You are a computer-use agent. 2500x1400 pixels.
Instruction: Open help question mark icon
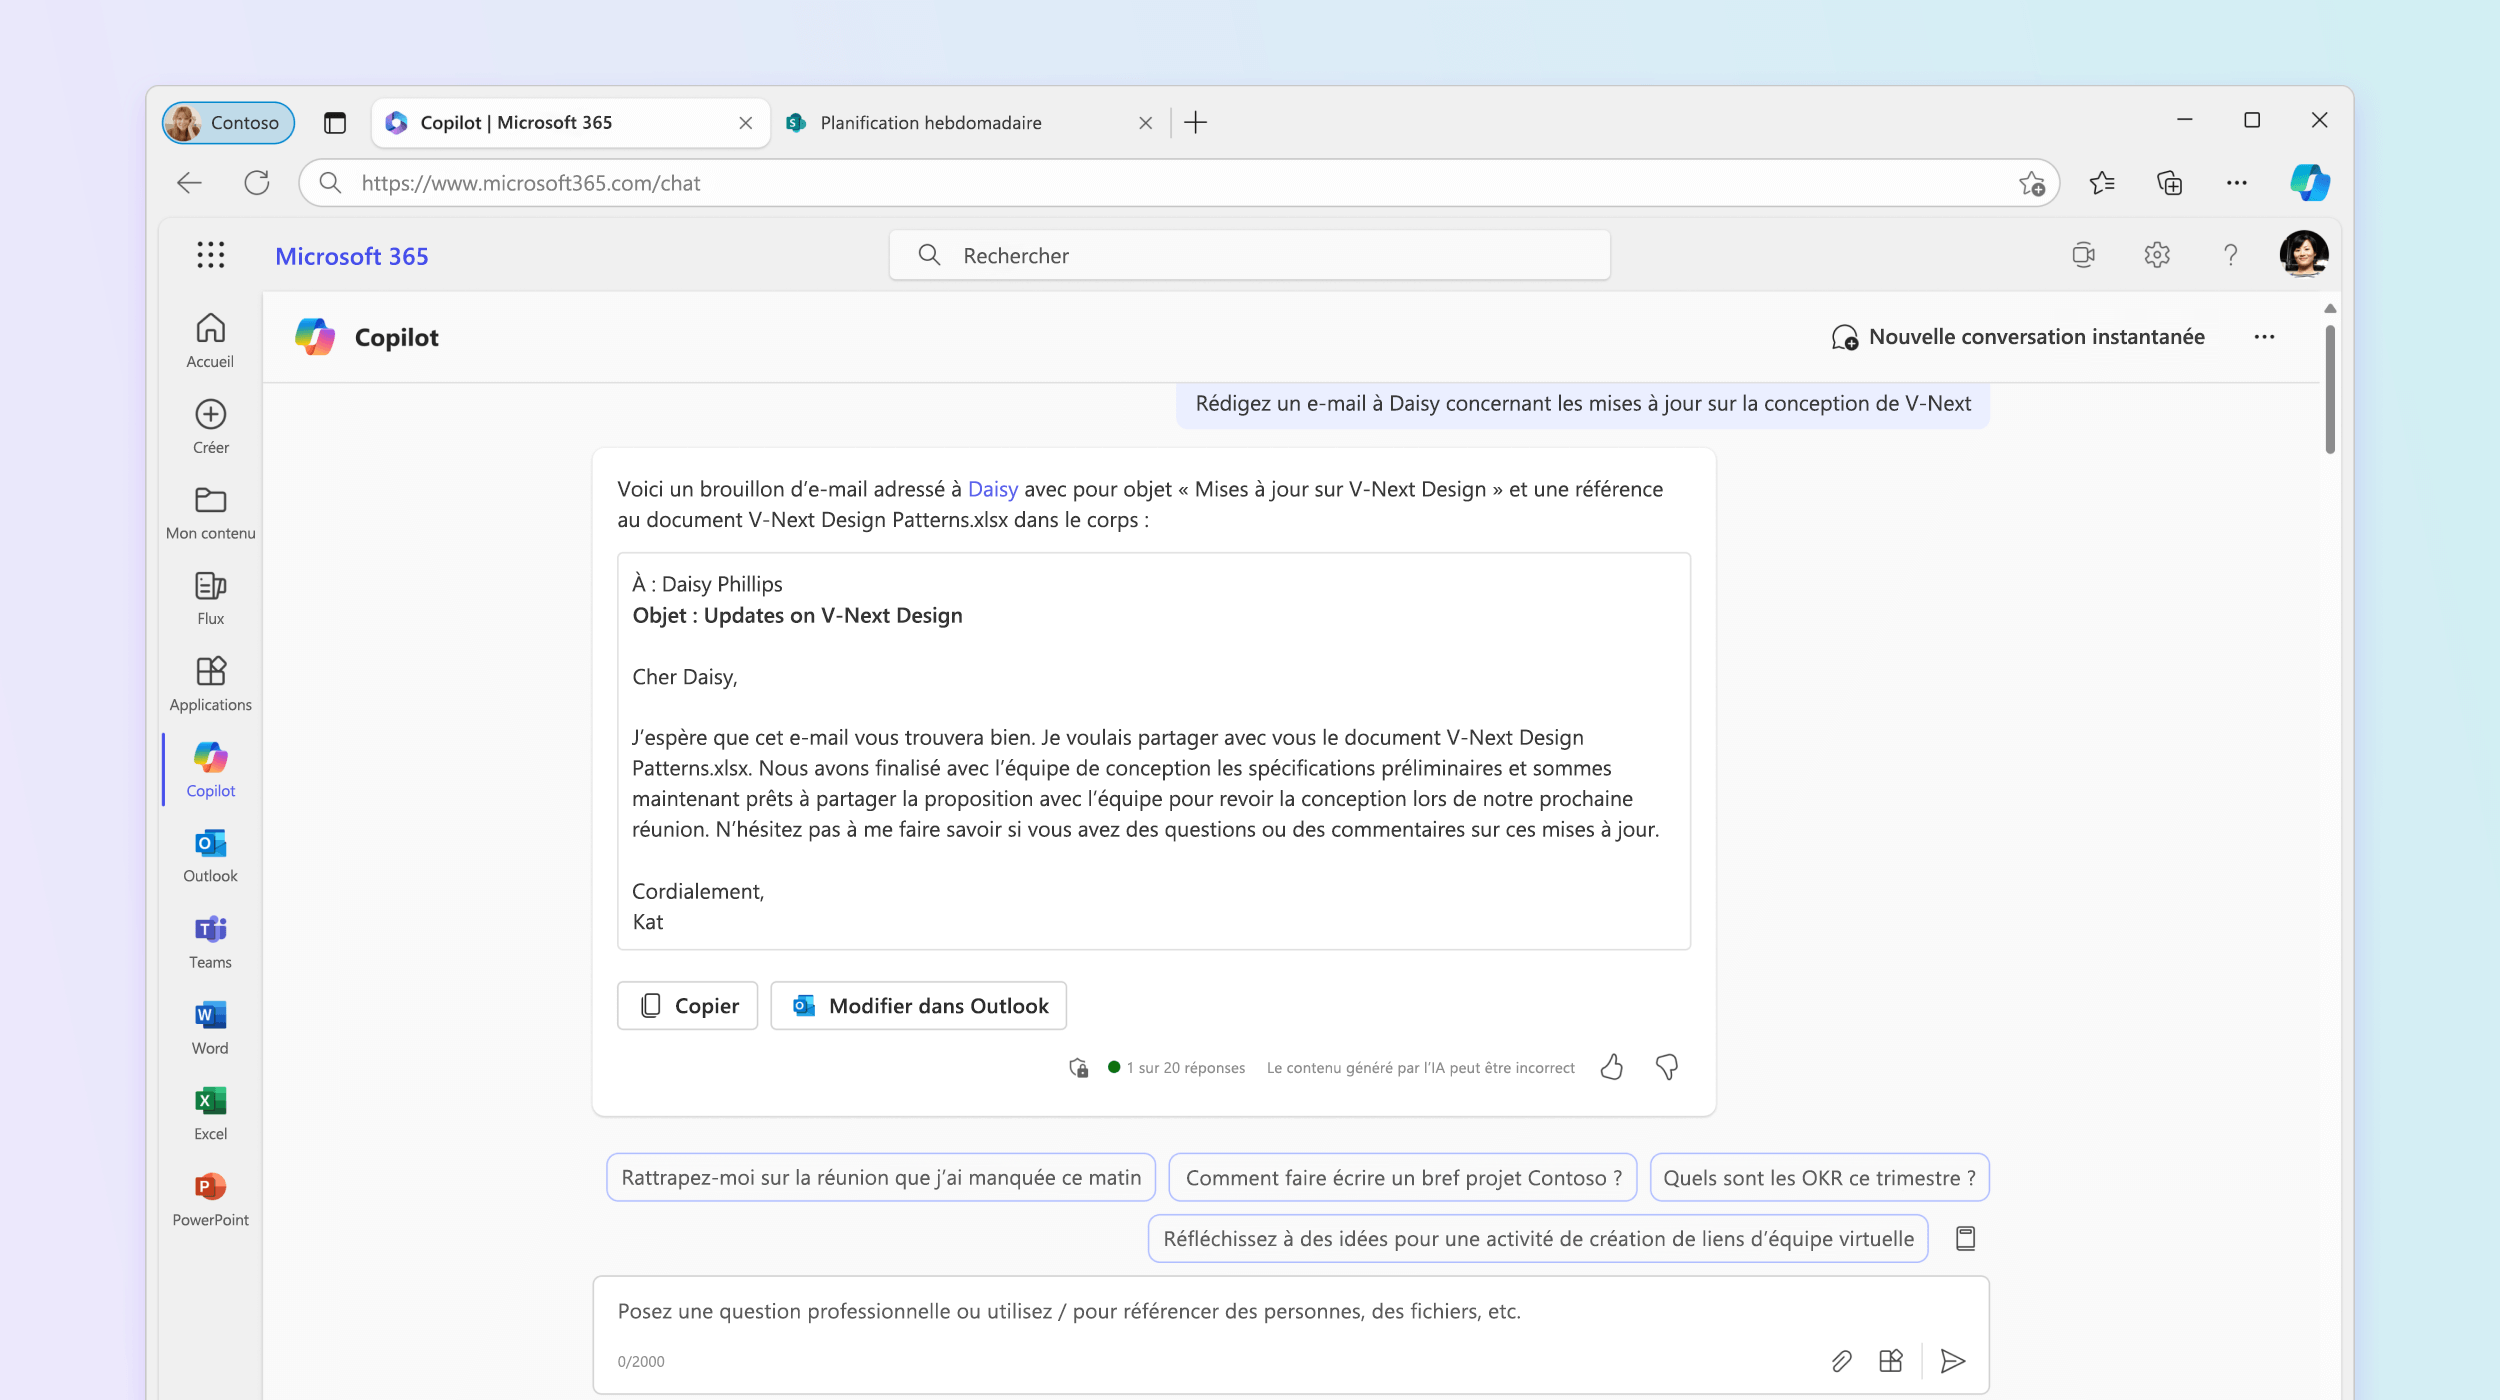(x=2230, y=255)
